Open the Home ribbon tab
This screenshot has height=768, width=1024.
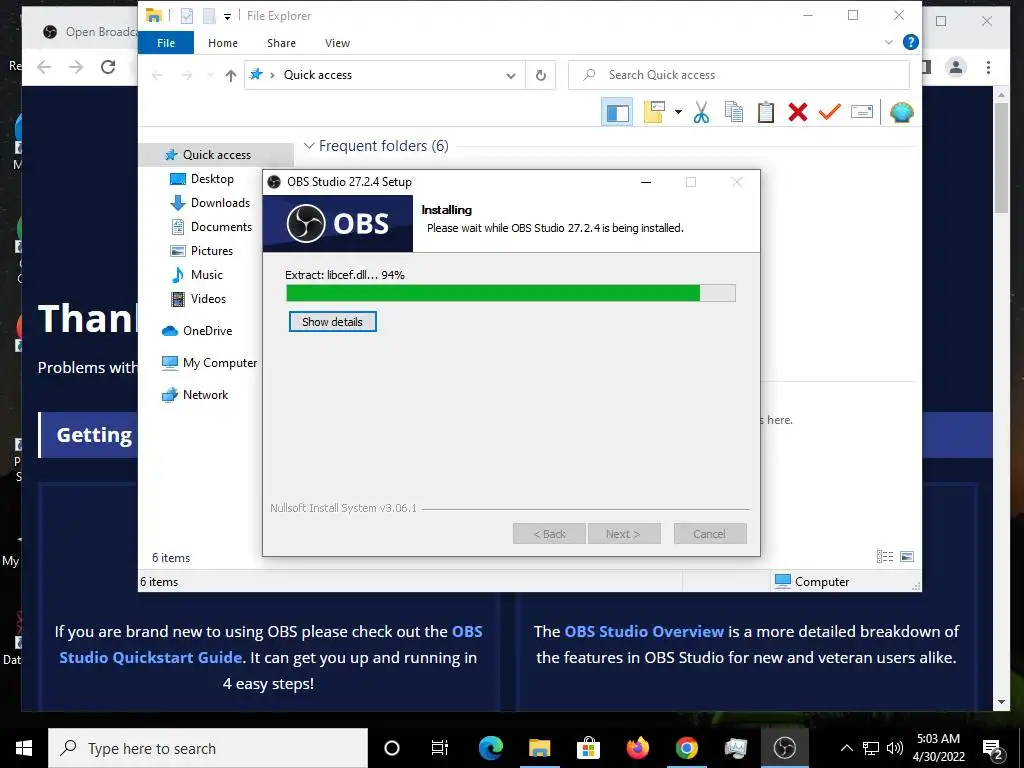(223, 42)
